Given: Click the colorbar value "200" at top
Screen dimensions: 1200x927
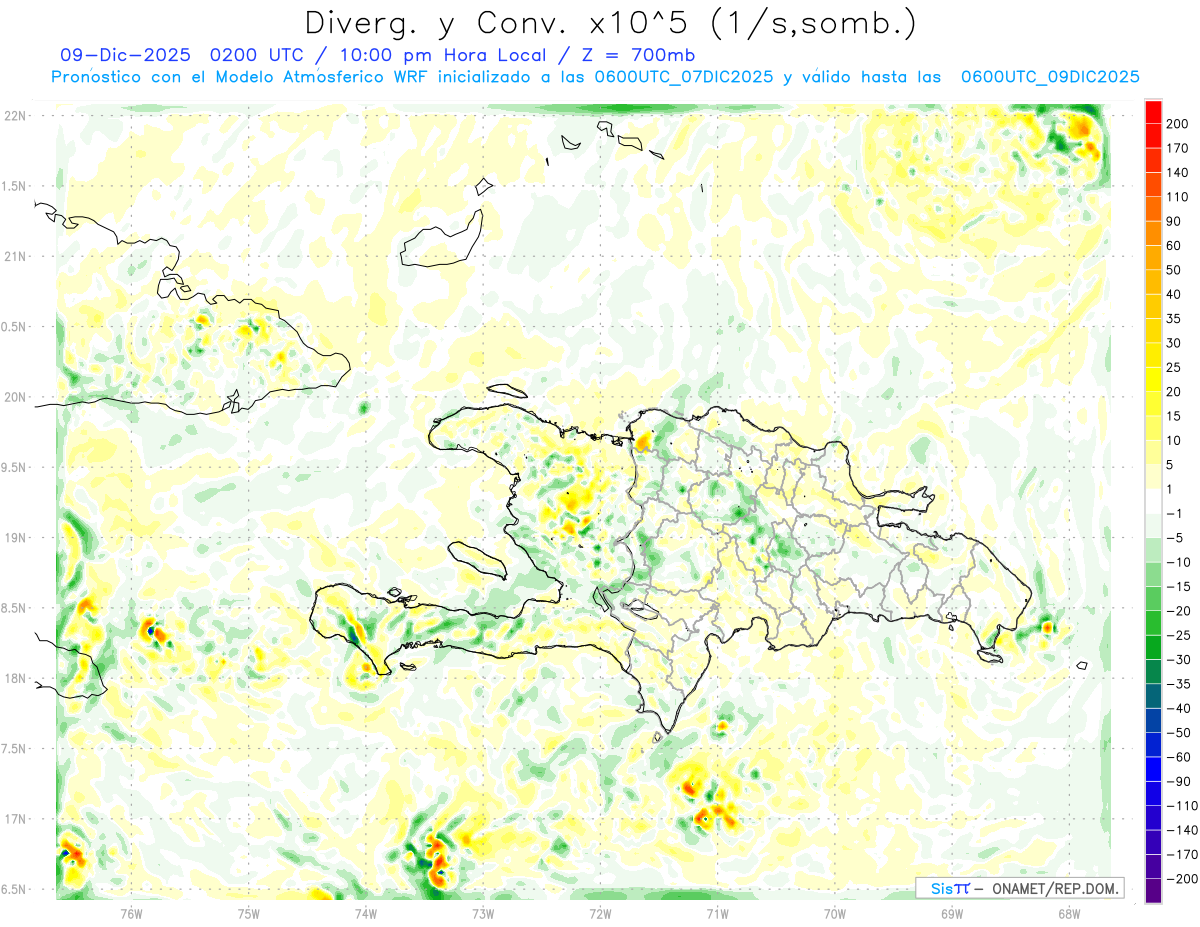Looking at the screenshot, I should tap(1177, 124).
